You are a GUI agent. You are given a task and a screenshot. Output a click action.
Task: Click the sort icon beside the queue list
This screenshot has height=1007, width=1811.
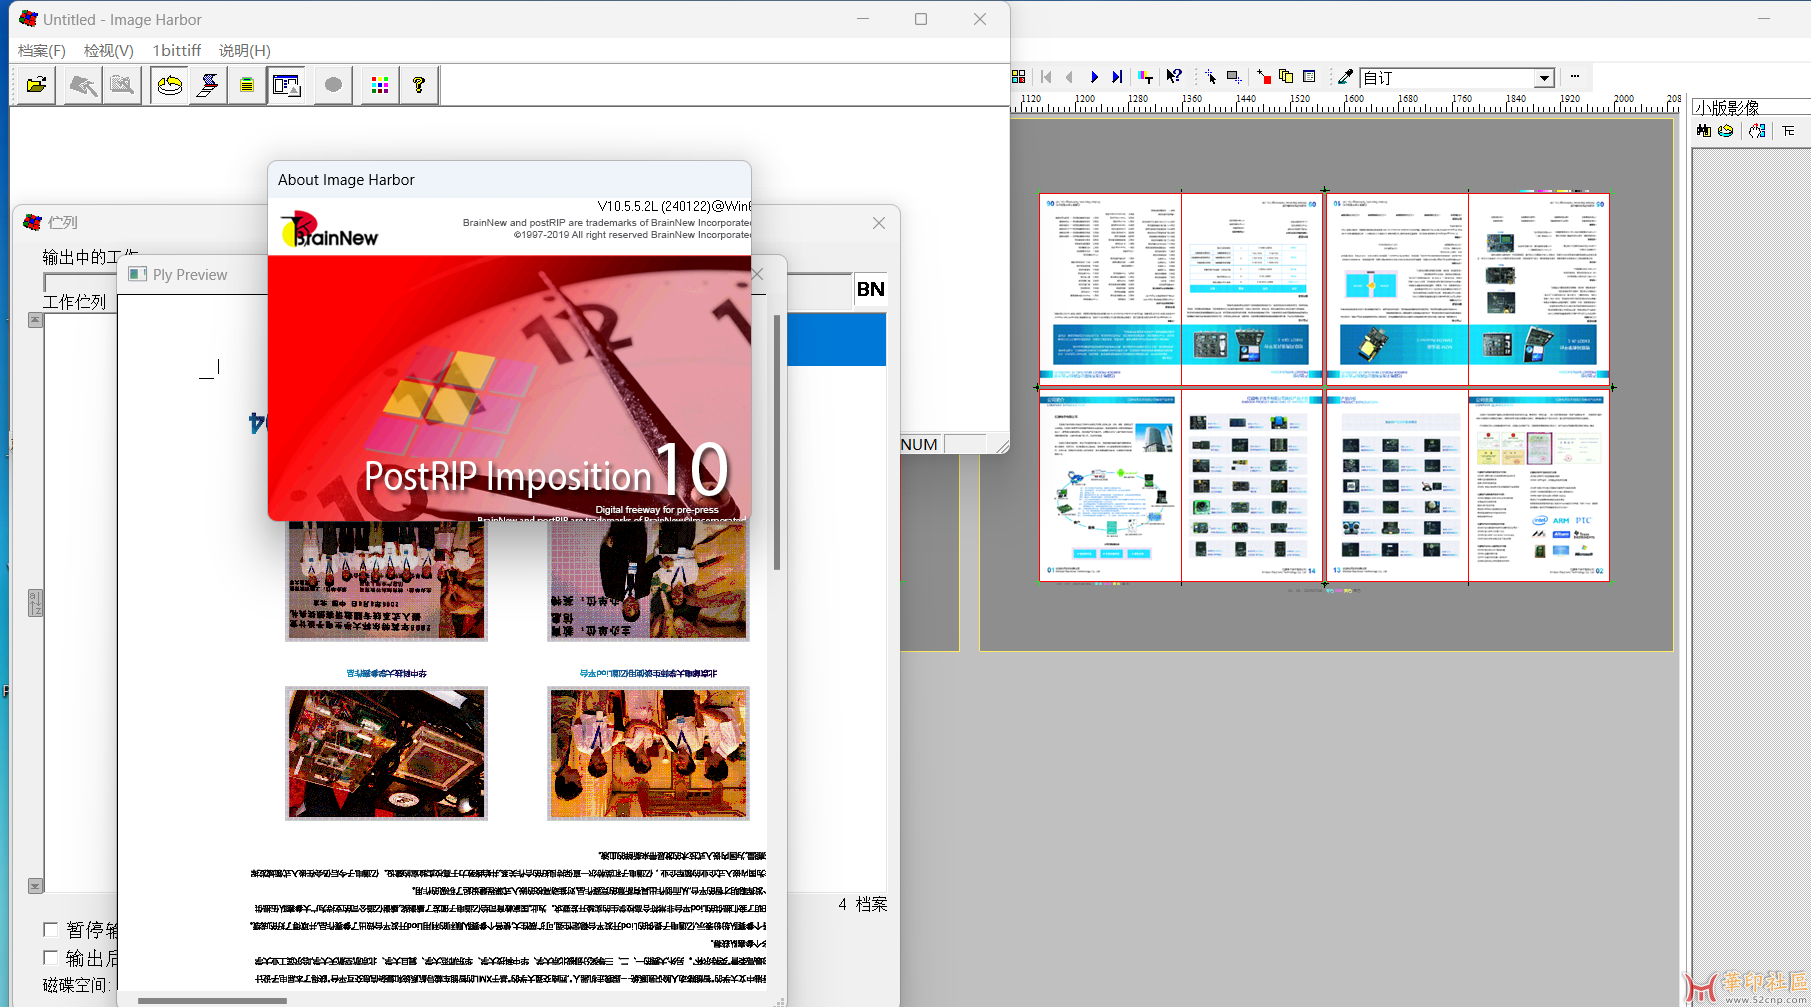coord(35,603)
